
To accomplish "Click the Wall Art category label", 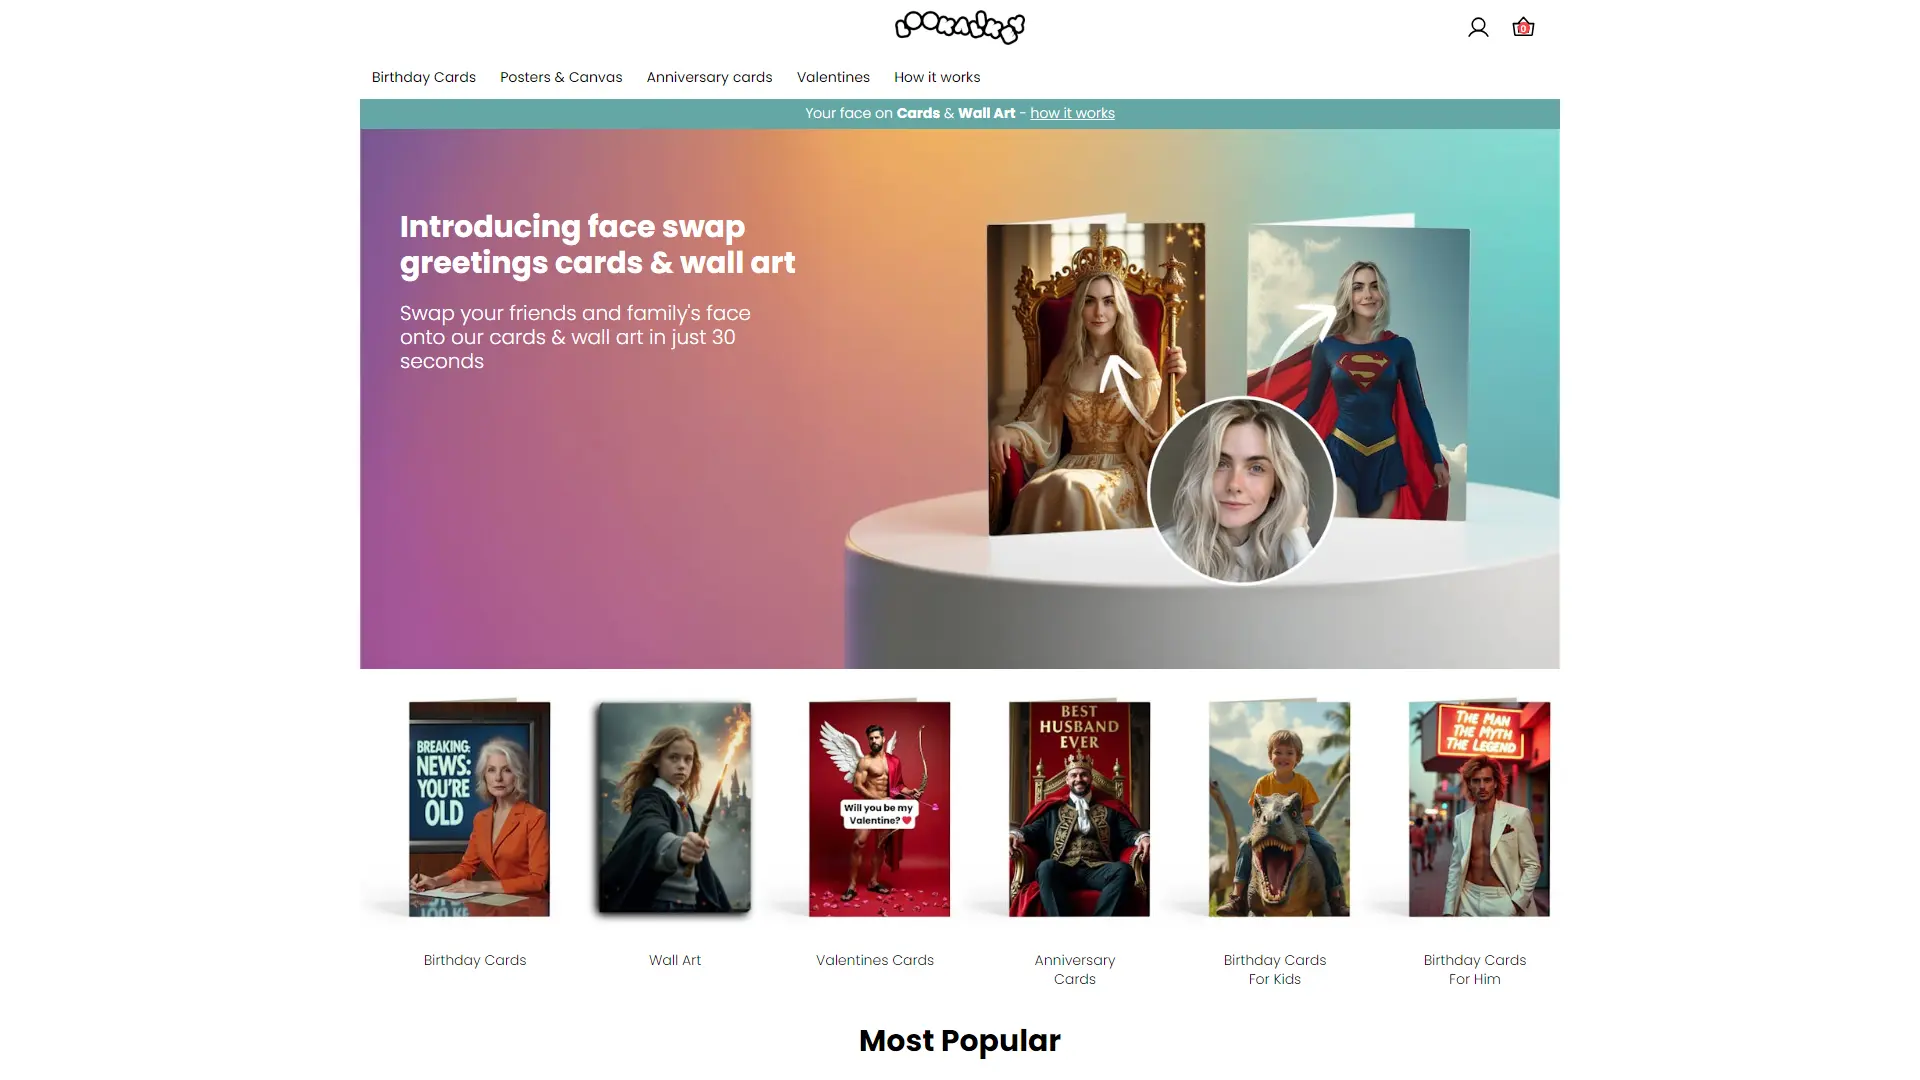I will click(675, 960).
